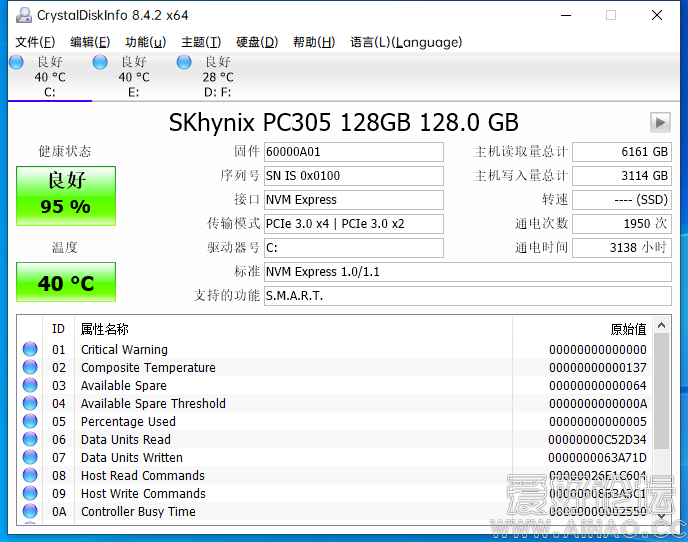Click the 40 °C temperature button
This screenshot has height=542, width=688.
click(66, 282)
